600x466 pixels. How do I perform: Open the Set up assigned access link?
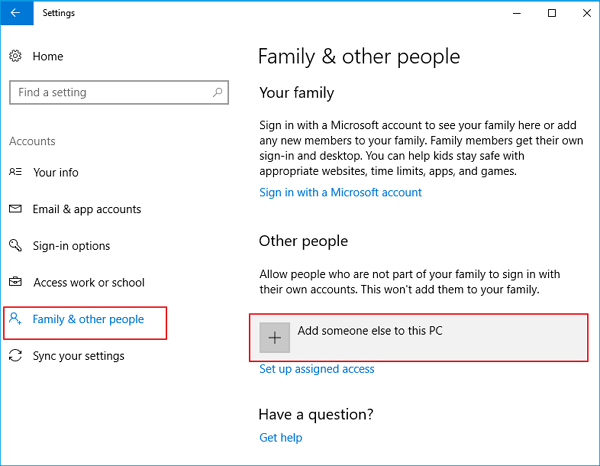coord(317,369)
